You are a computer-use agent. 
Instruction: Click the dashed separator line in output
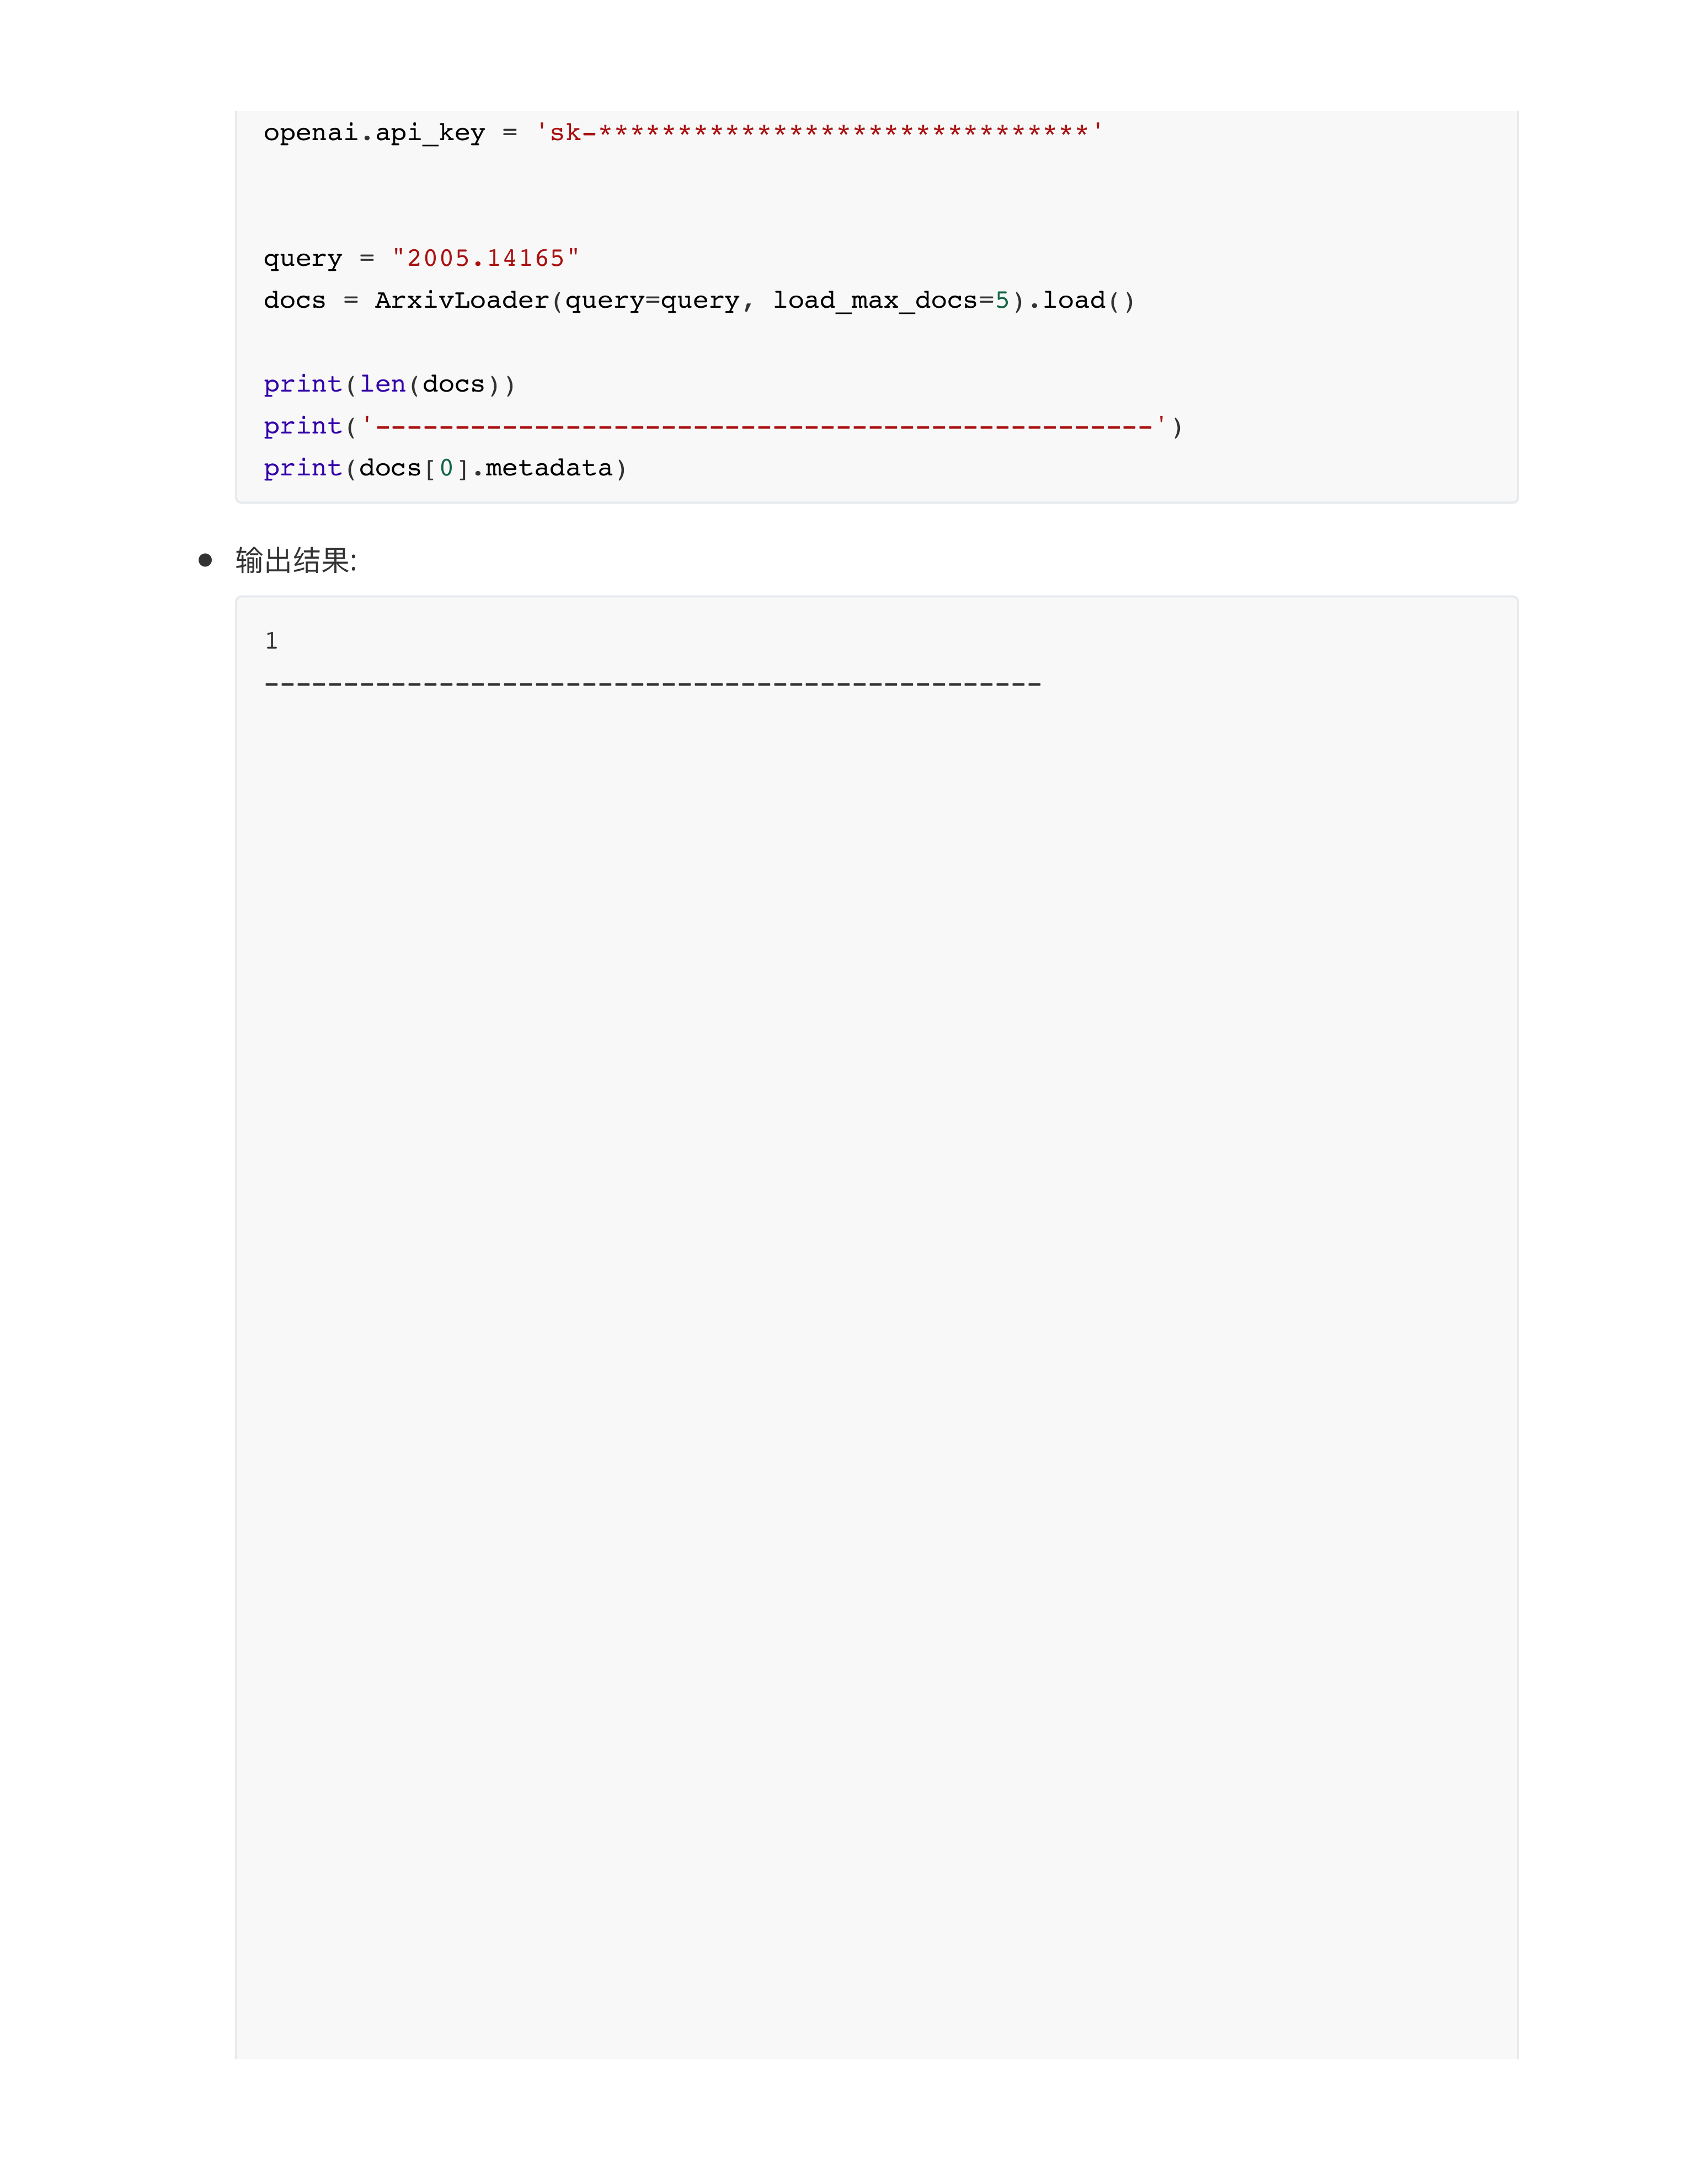(x=652, y=684)
